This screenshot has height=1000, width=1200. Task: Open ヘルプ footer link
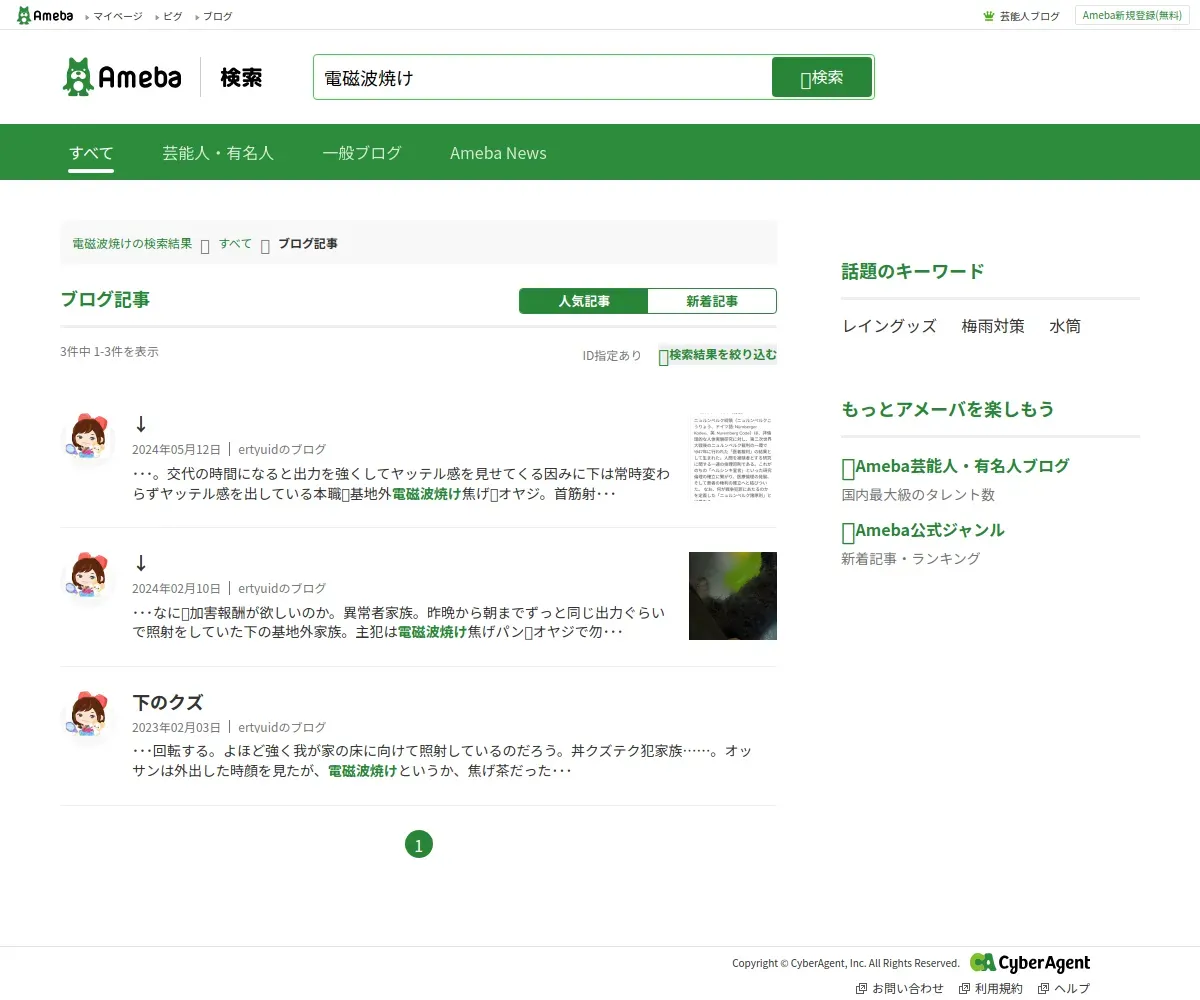click(1064, 988)
